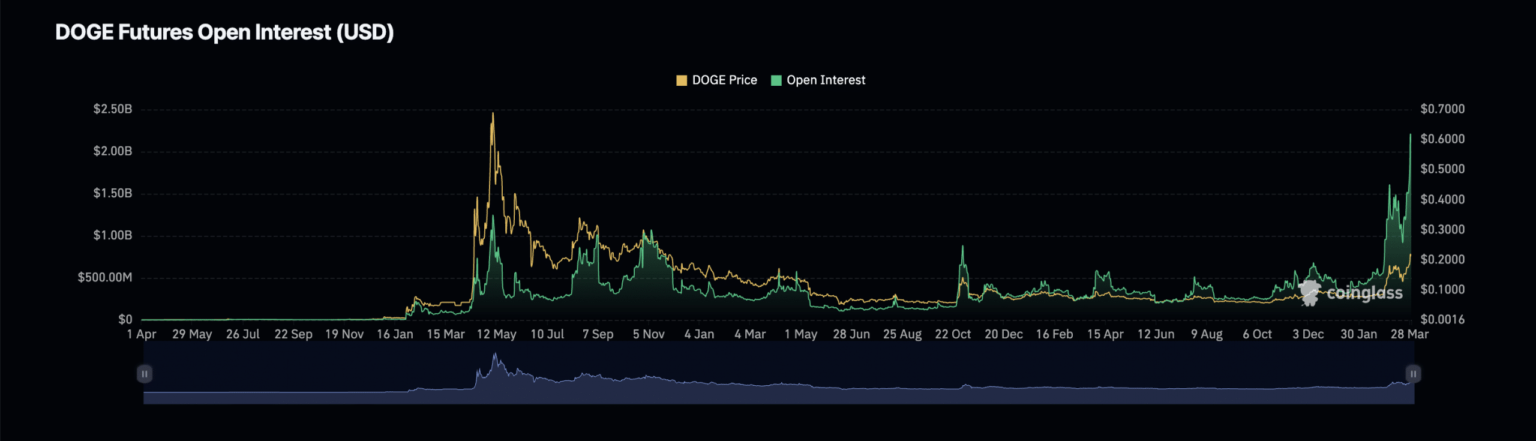The height and width of the screenshot is (441, 1536).
Task: Toggle the Open Interest legend series
Action: click(825, 80)
